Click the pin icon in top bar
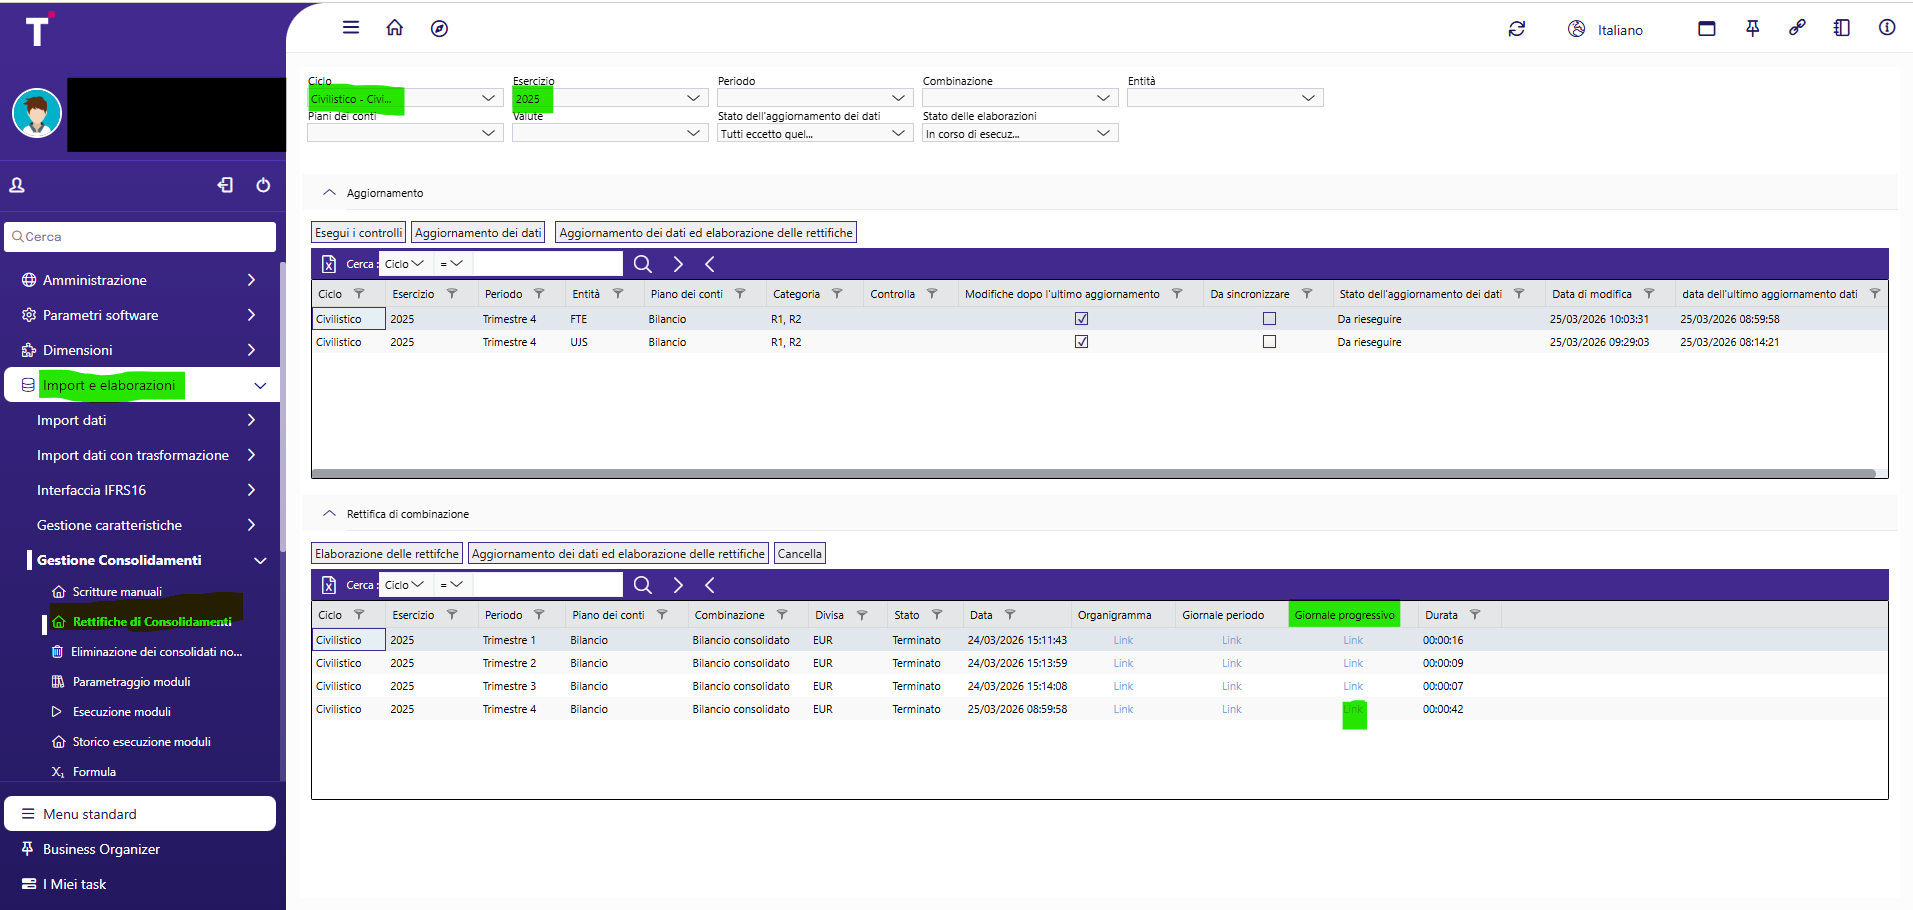This screenshot has width=1913, height=910. coord(1752,29)
